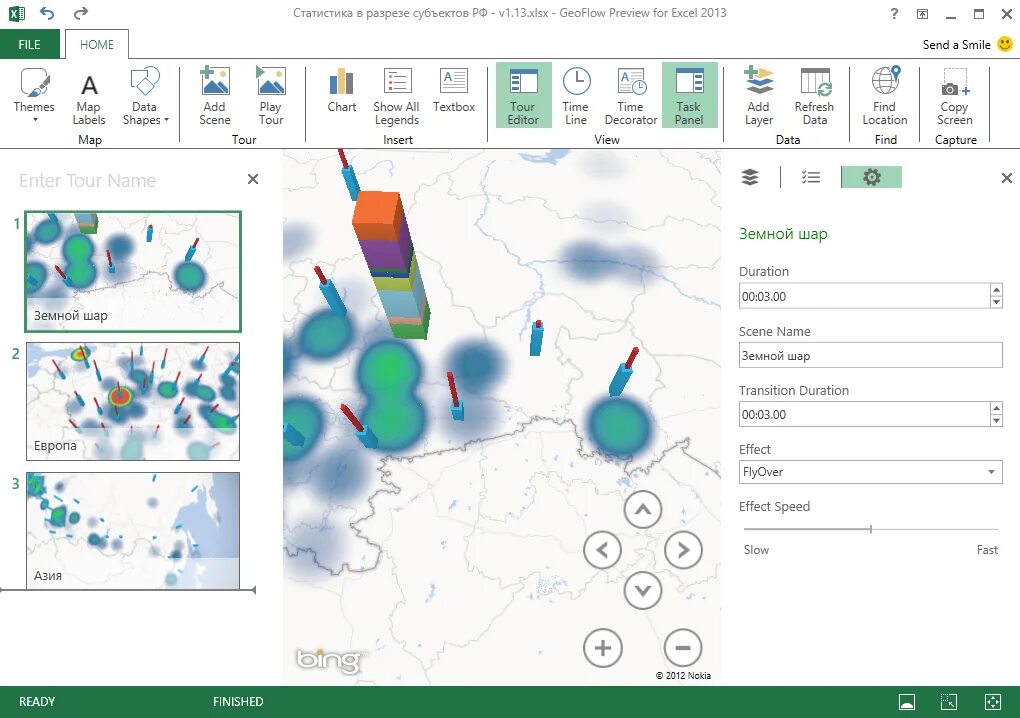Click the Excel application icon
Screen dimensions: 1020x718
17,13
